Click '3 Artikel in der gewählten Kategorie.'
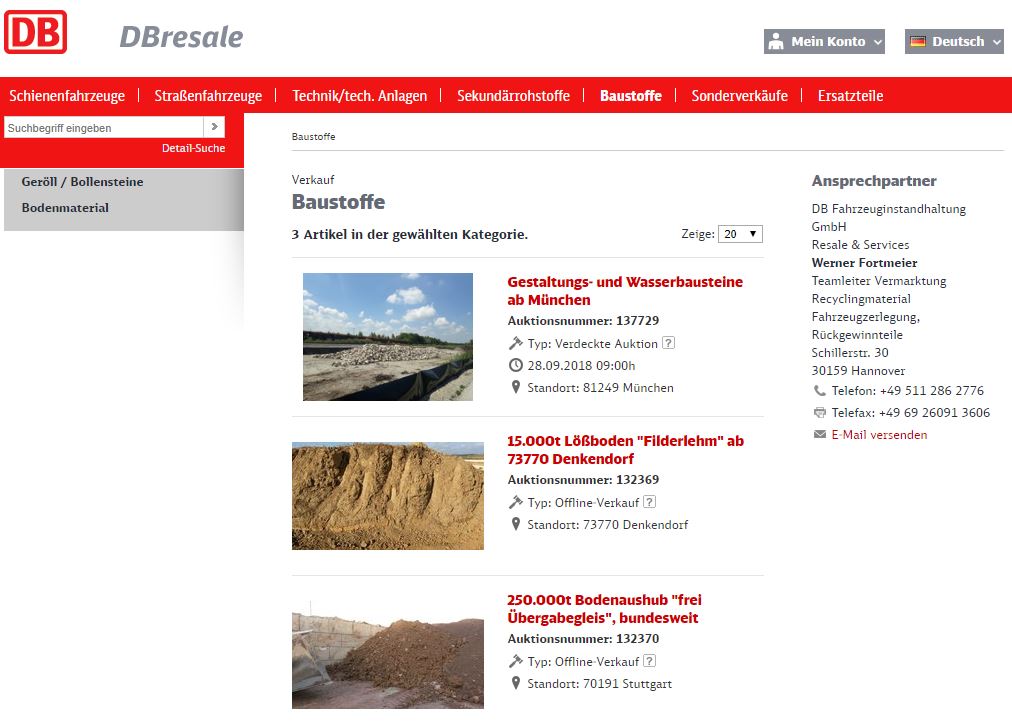Screen dimensions: 1012x721 tap(410, 234)
